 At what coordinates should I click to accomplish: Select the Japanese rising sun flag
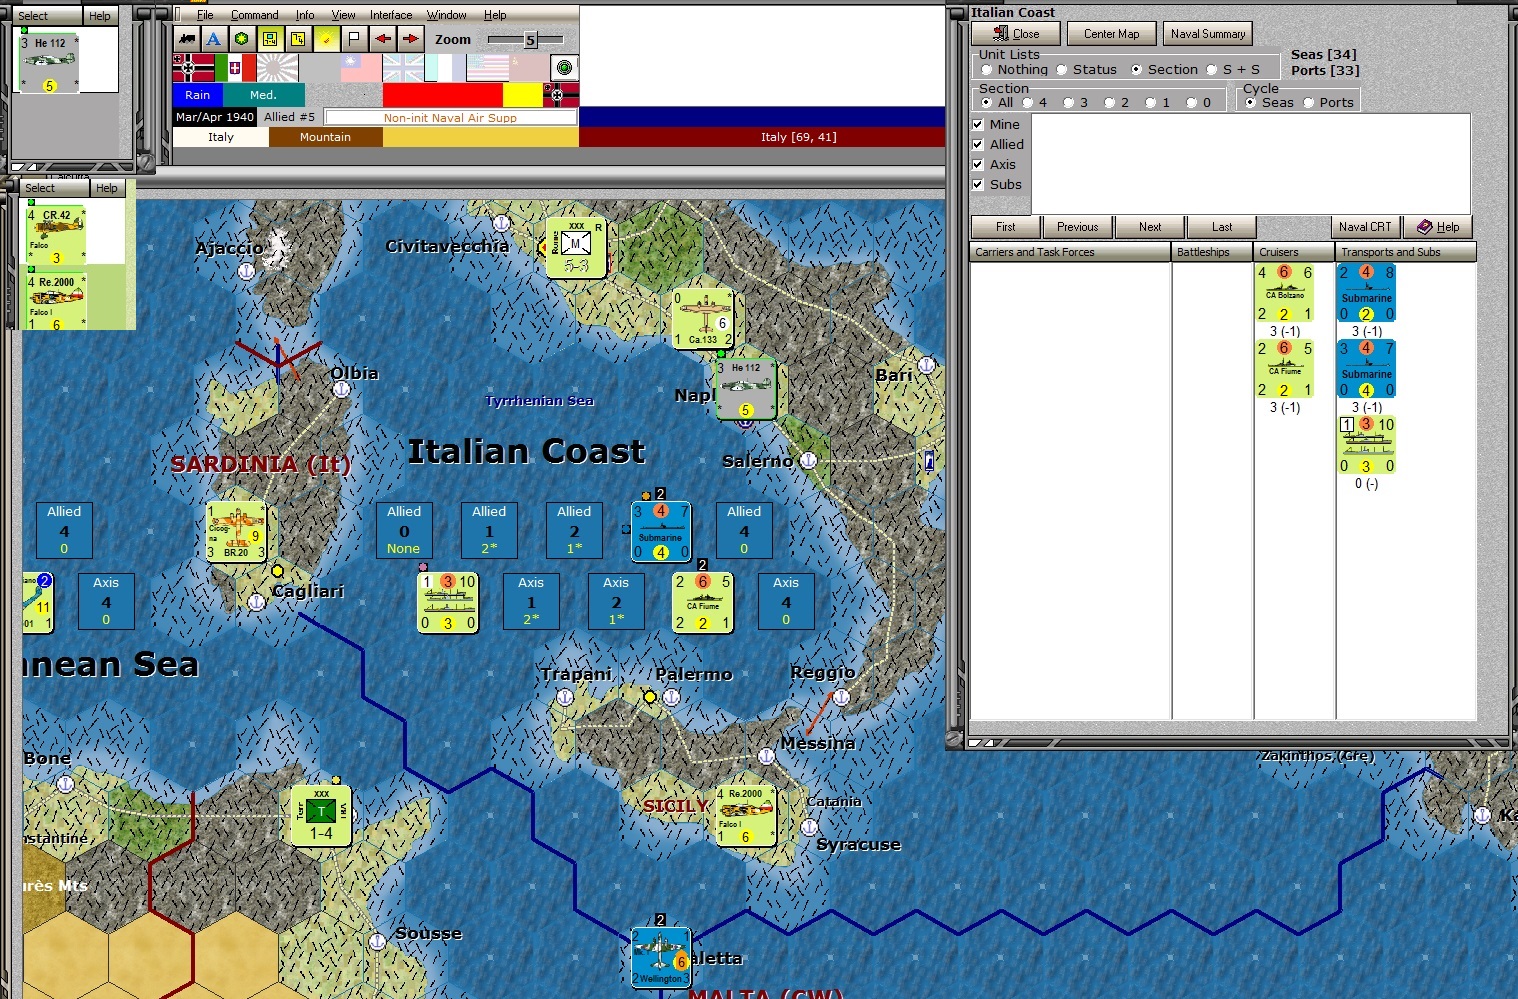pyautogui.click(x=277, y=68)
